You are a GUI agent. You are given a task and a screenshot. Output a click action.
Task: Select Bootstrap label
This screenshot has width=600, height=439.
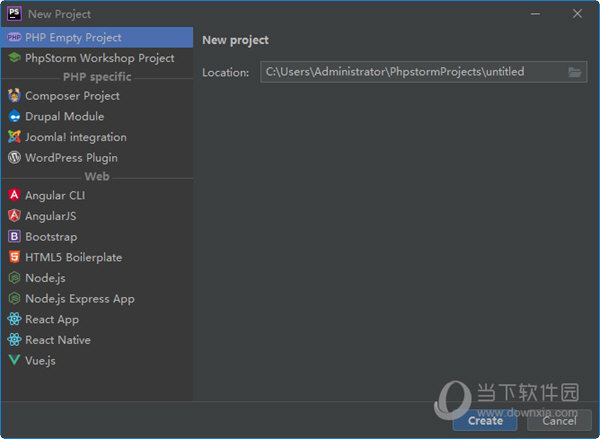point(51,237)
